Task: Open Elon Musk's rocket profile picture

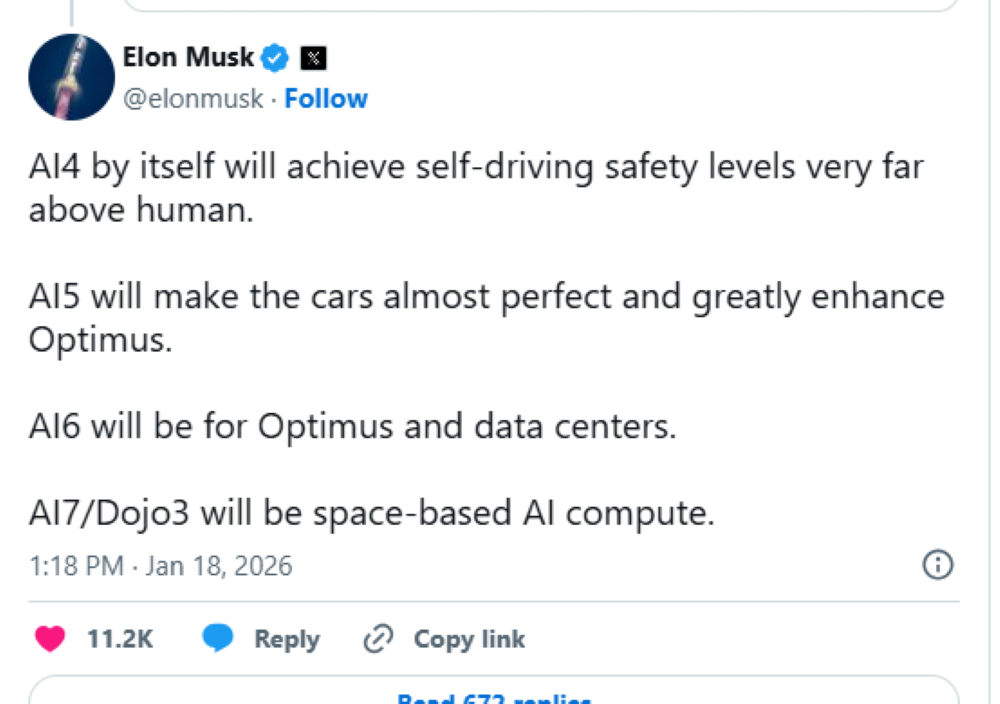Action: click(x=70, y=77)
